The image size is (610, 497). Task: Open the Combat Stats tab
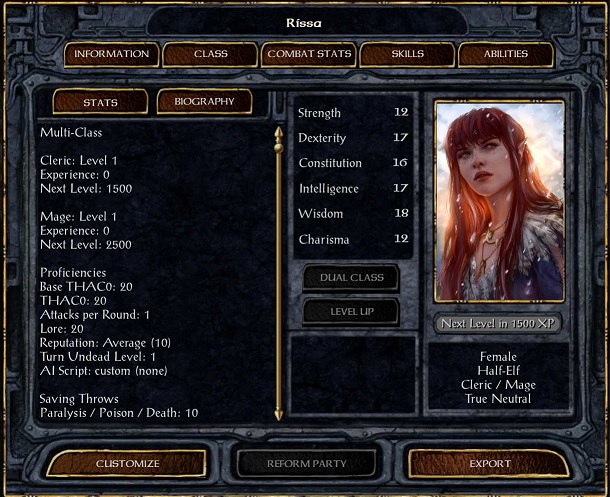pyautogui.click(x=309, y=54)
